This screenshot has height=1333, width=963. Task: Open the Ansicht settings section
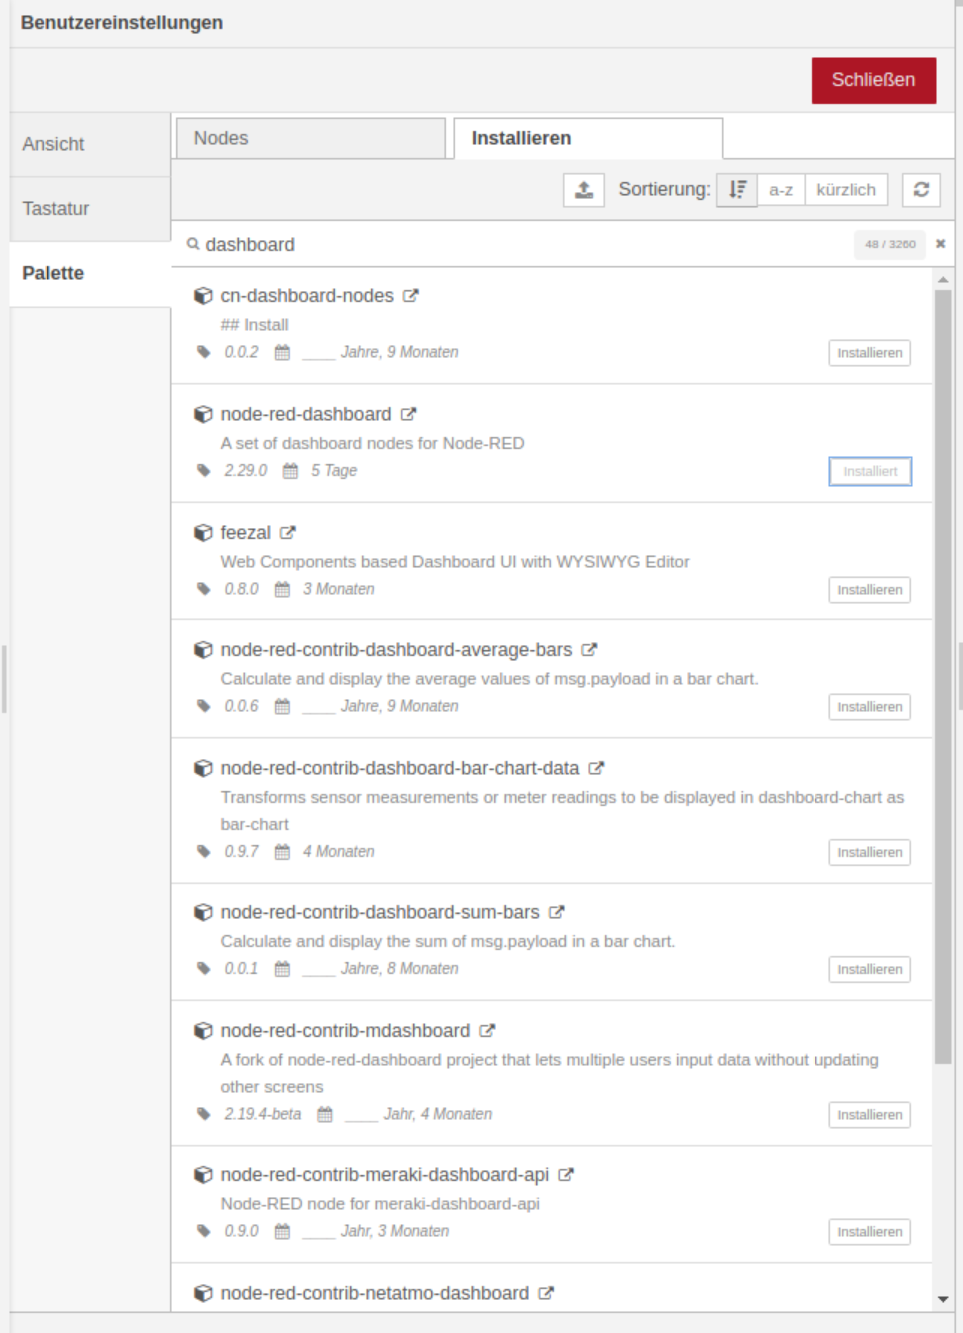90,144
